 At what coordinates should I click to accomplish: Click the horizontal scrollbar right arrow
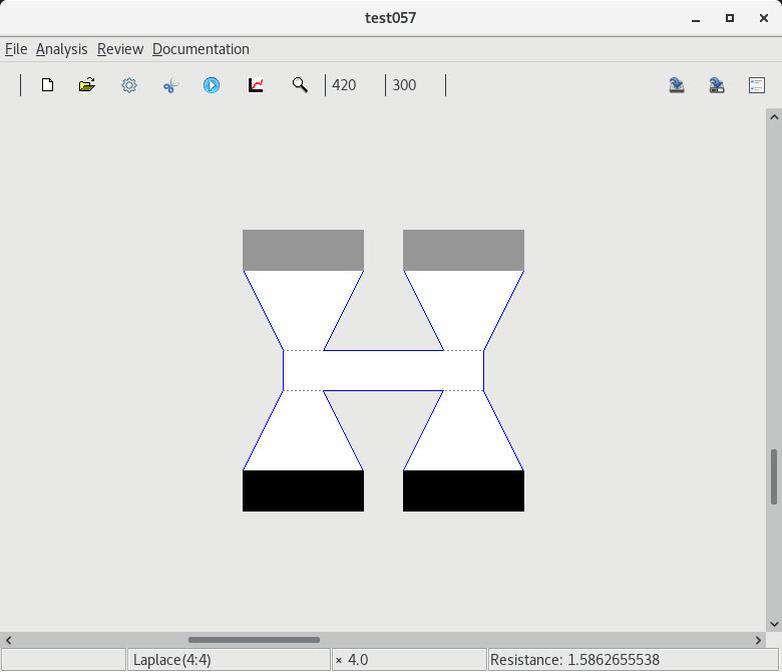tap(758, 640)
